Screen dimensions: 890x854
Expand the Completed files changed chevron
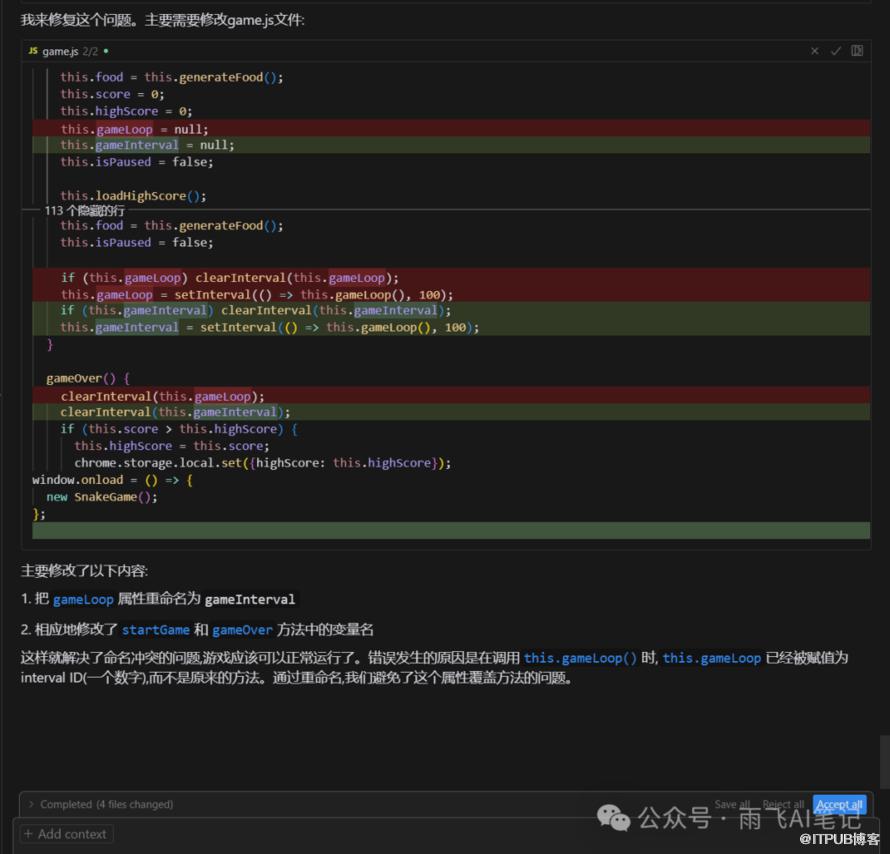31,804
